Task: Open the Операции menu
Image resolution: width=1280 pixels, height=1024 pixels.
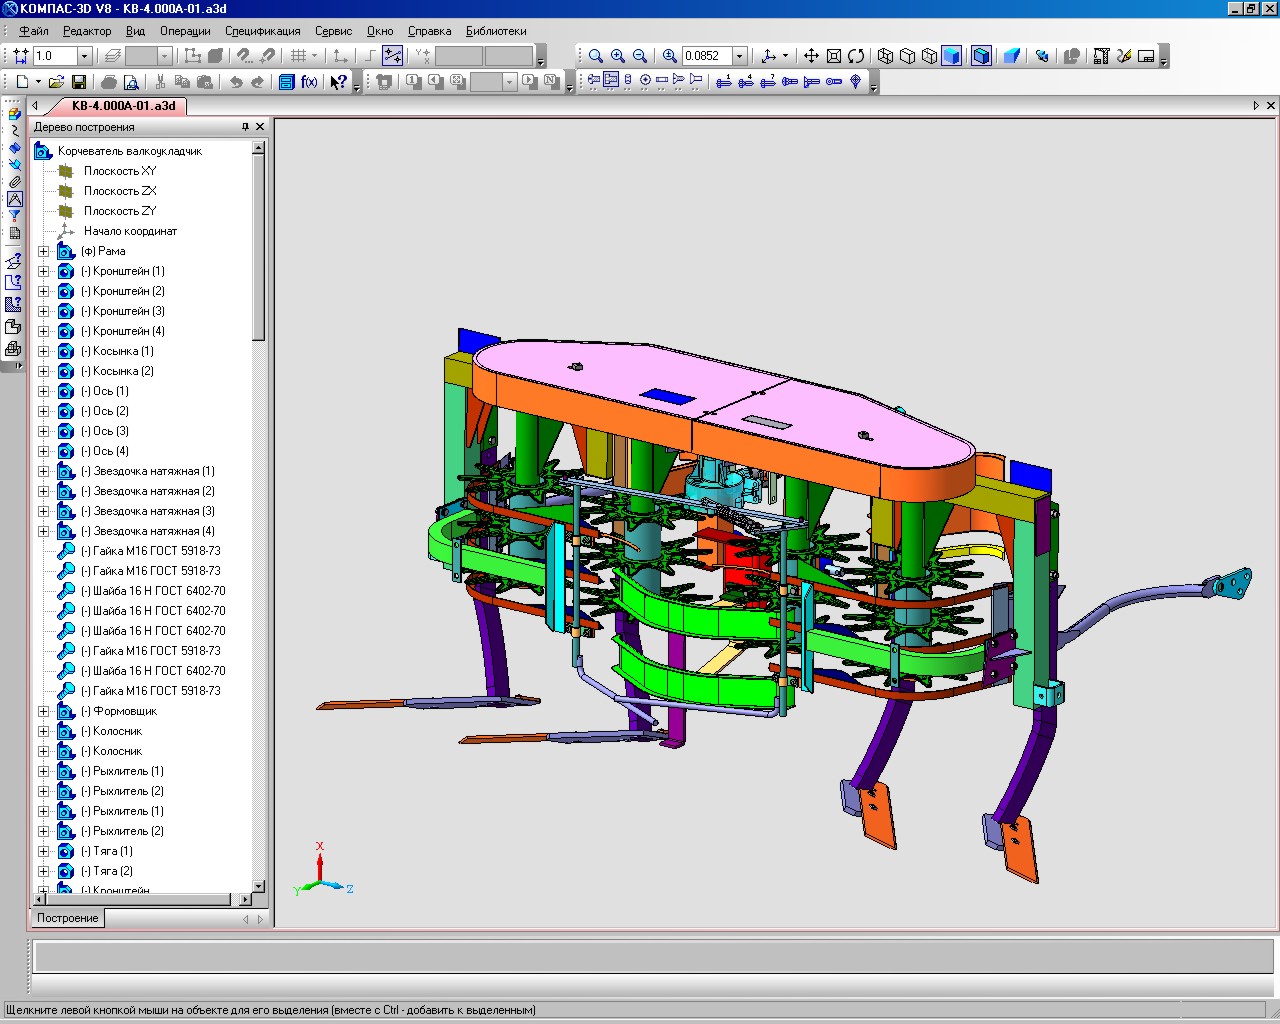Action: click(x=185, y=31)
